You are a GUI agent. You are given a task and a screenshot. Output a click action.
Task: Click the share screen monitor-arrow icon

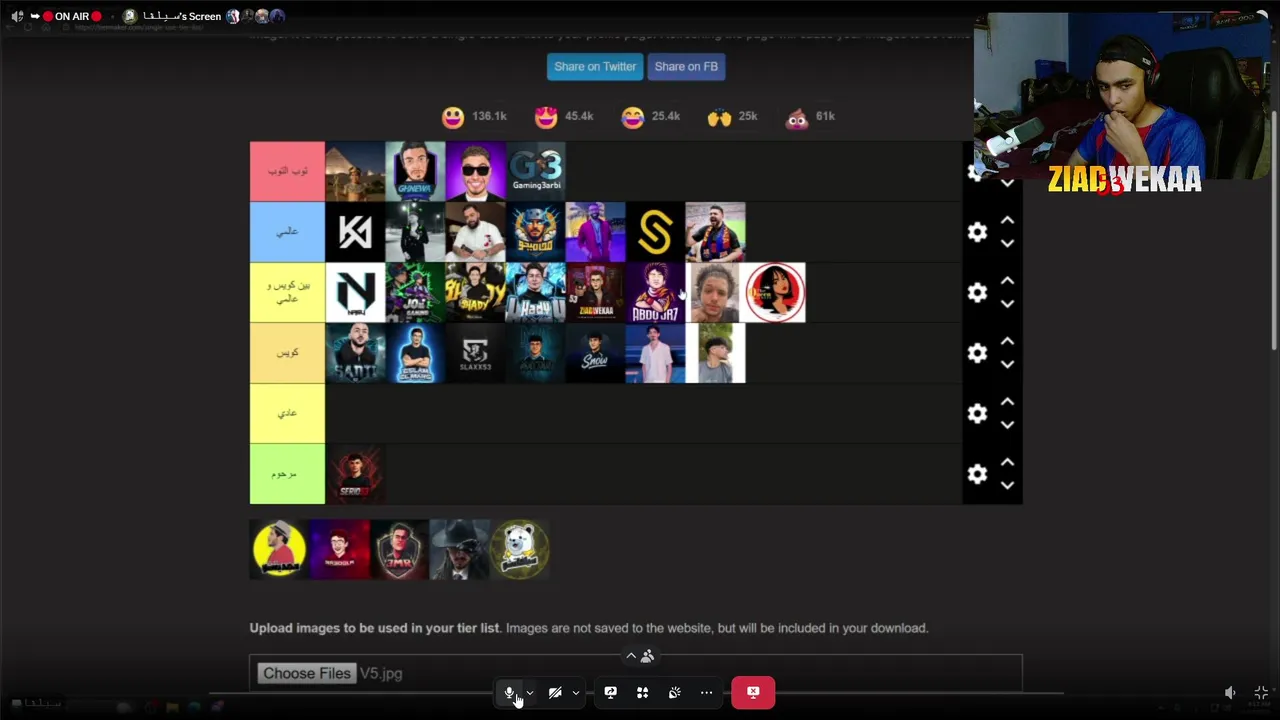(x=610, y=692)
